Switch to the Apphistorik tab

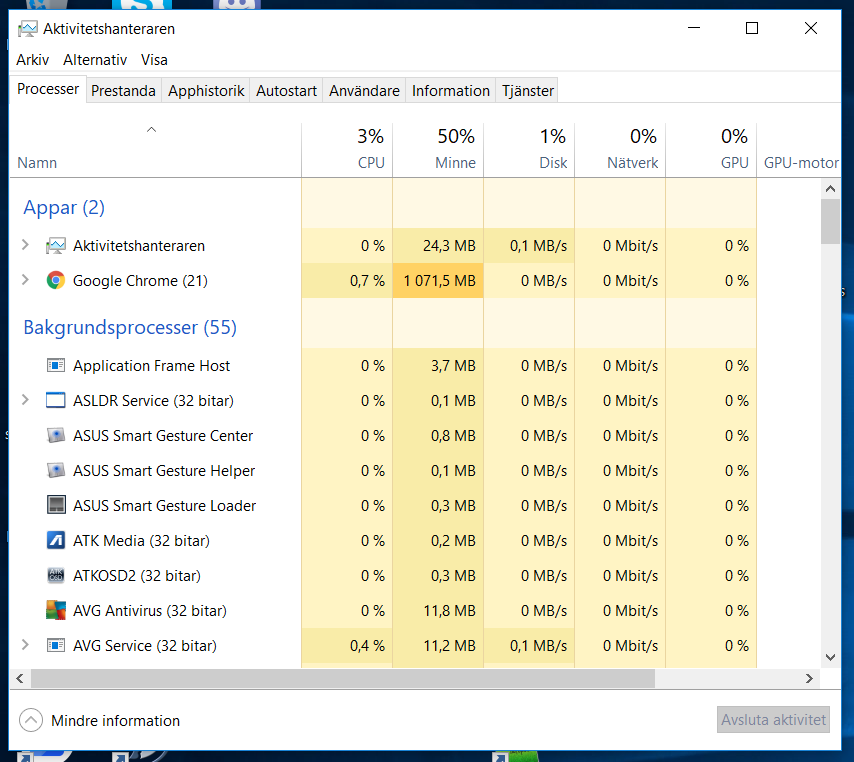[x=206, y=90]
